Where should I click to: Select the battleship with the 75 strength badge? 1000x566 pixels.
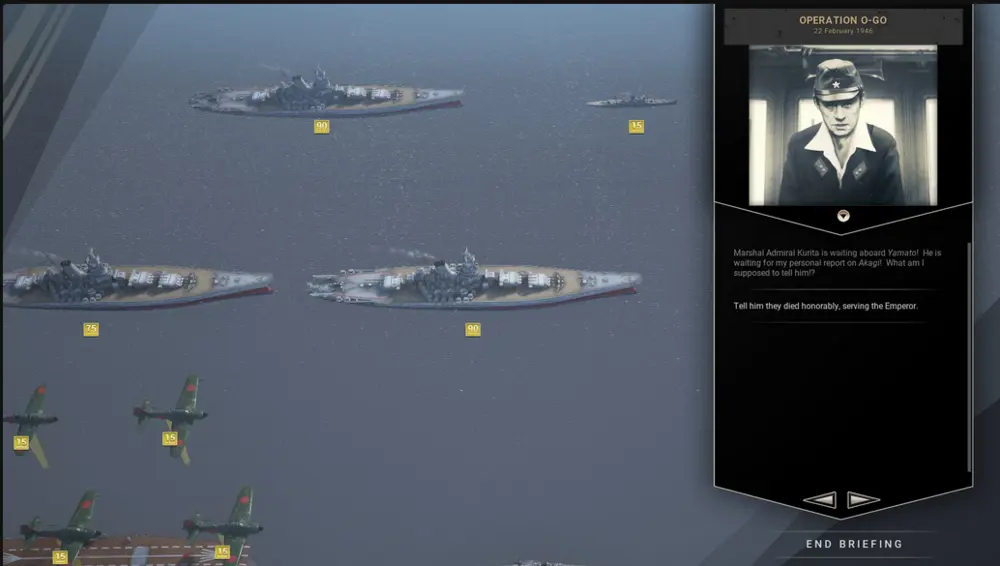coord(136,282)
